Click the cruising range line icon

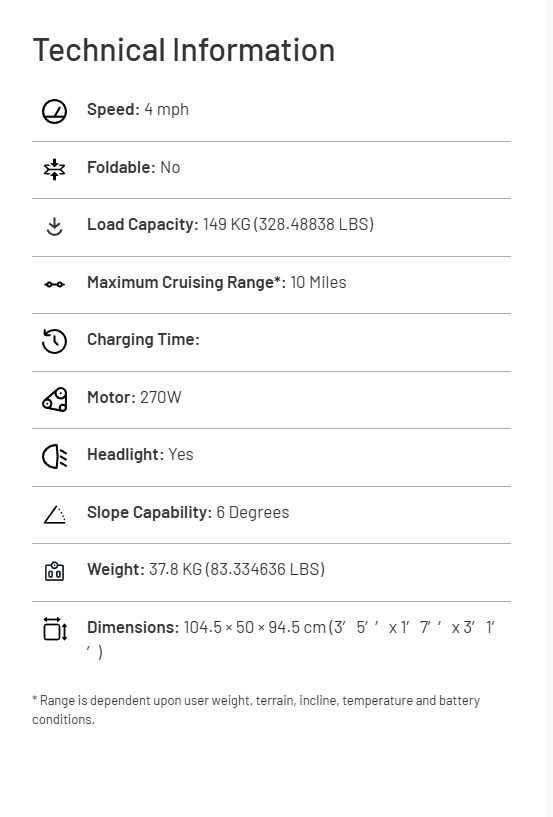click(x=54, y=284)
